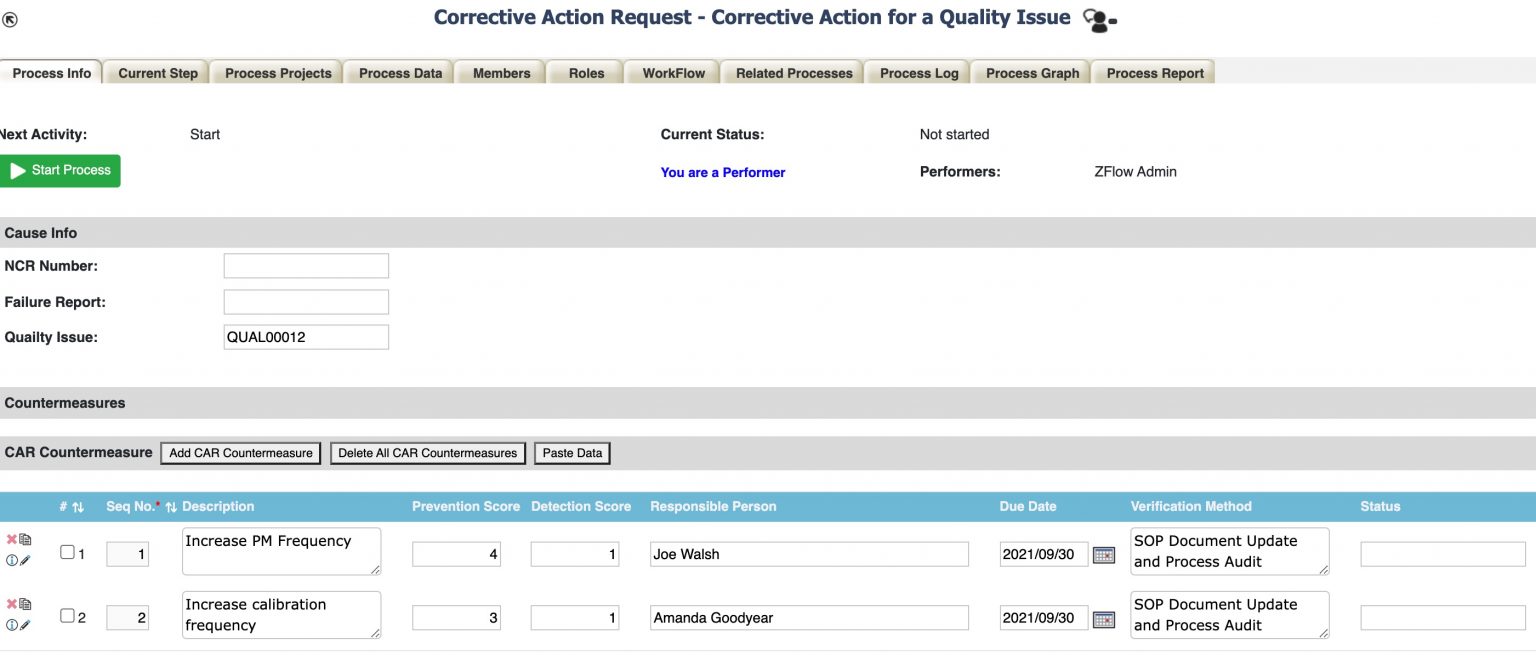Click Add CAR Countermeasure button
The width and height of the screenshot is (1536, 672).
tap(240, 453)
